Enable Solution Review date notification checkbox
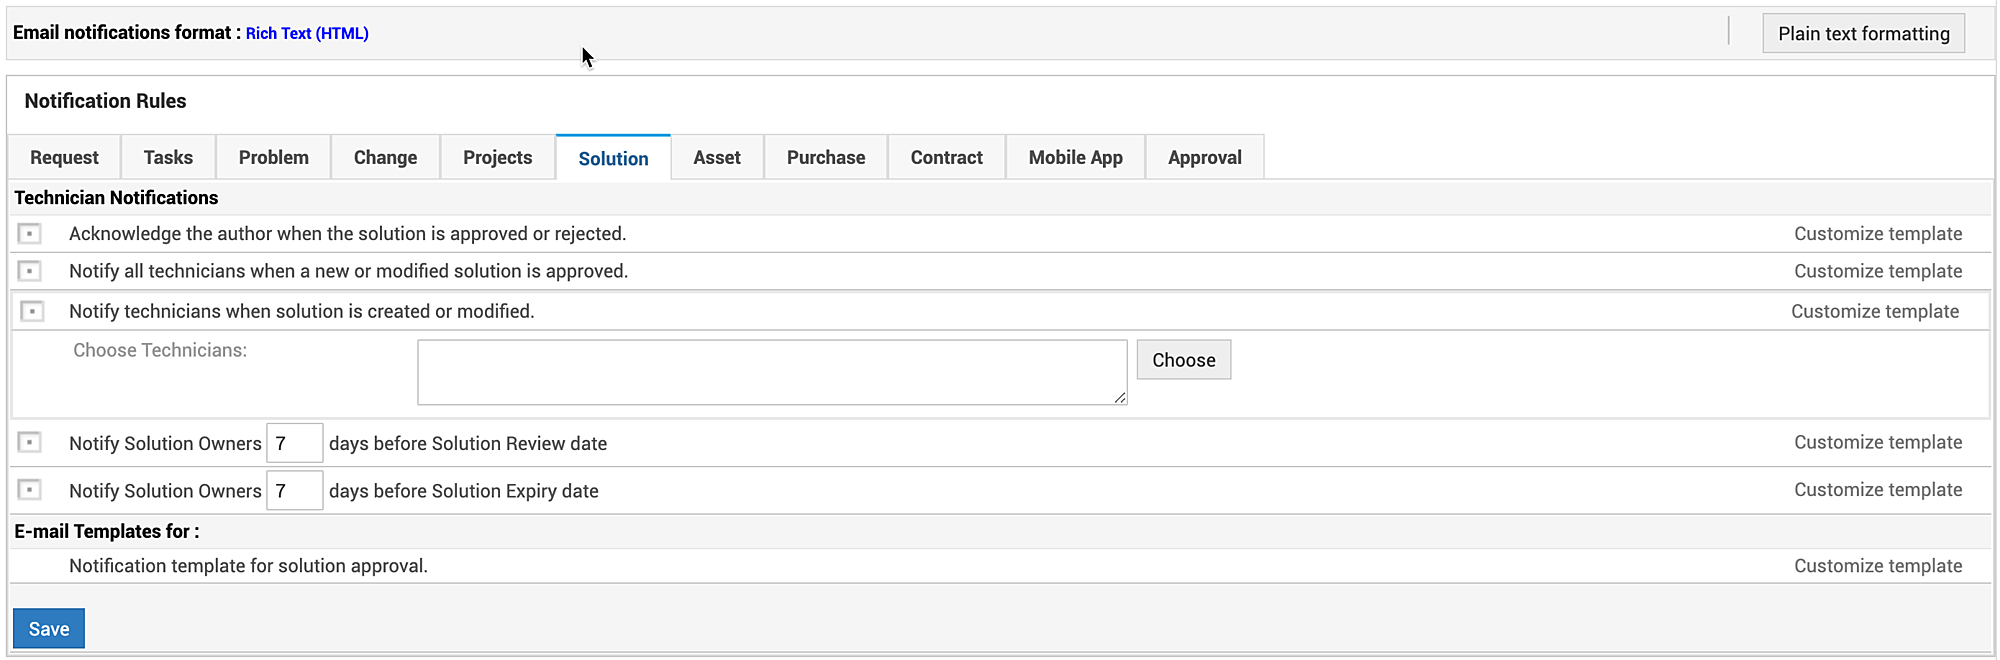The image size is (2000, 660). point(30,442)
